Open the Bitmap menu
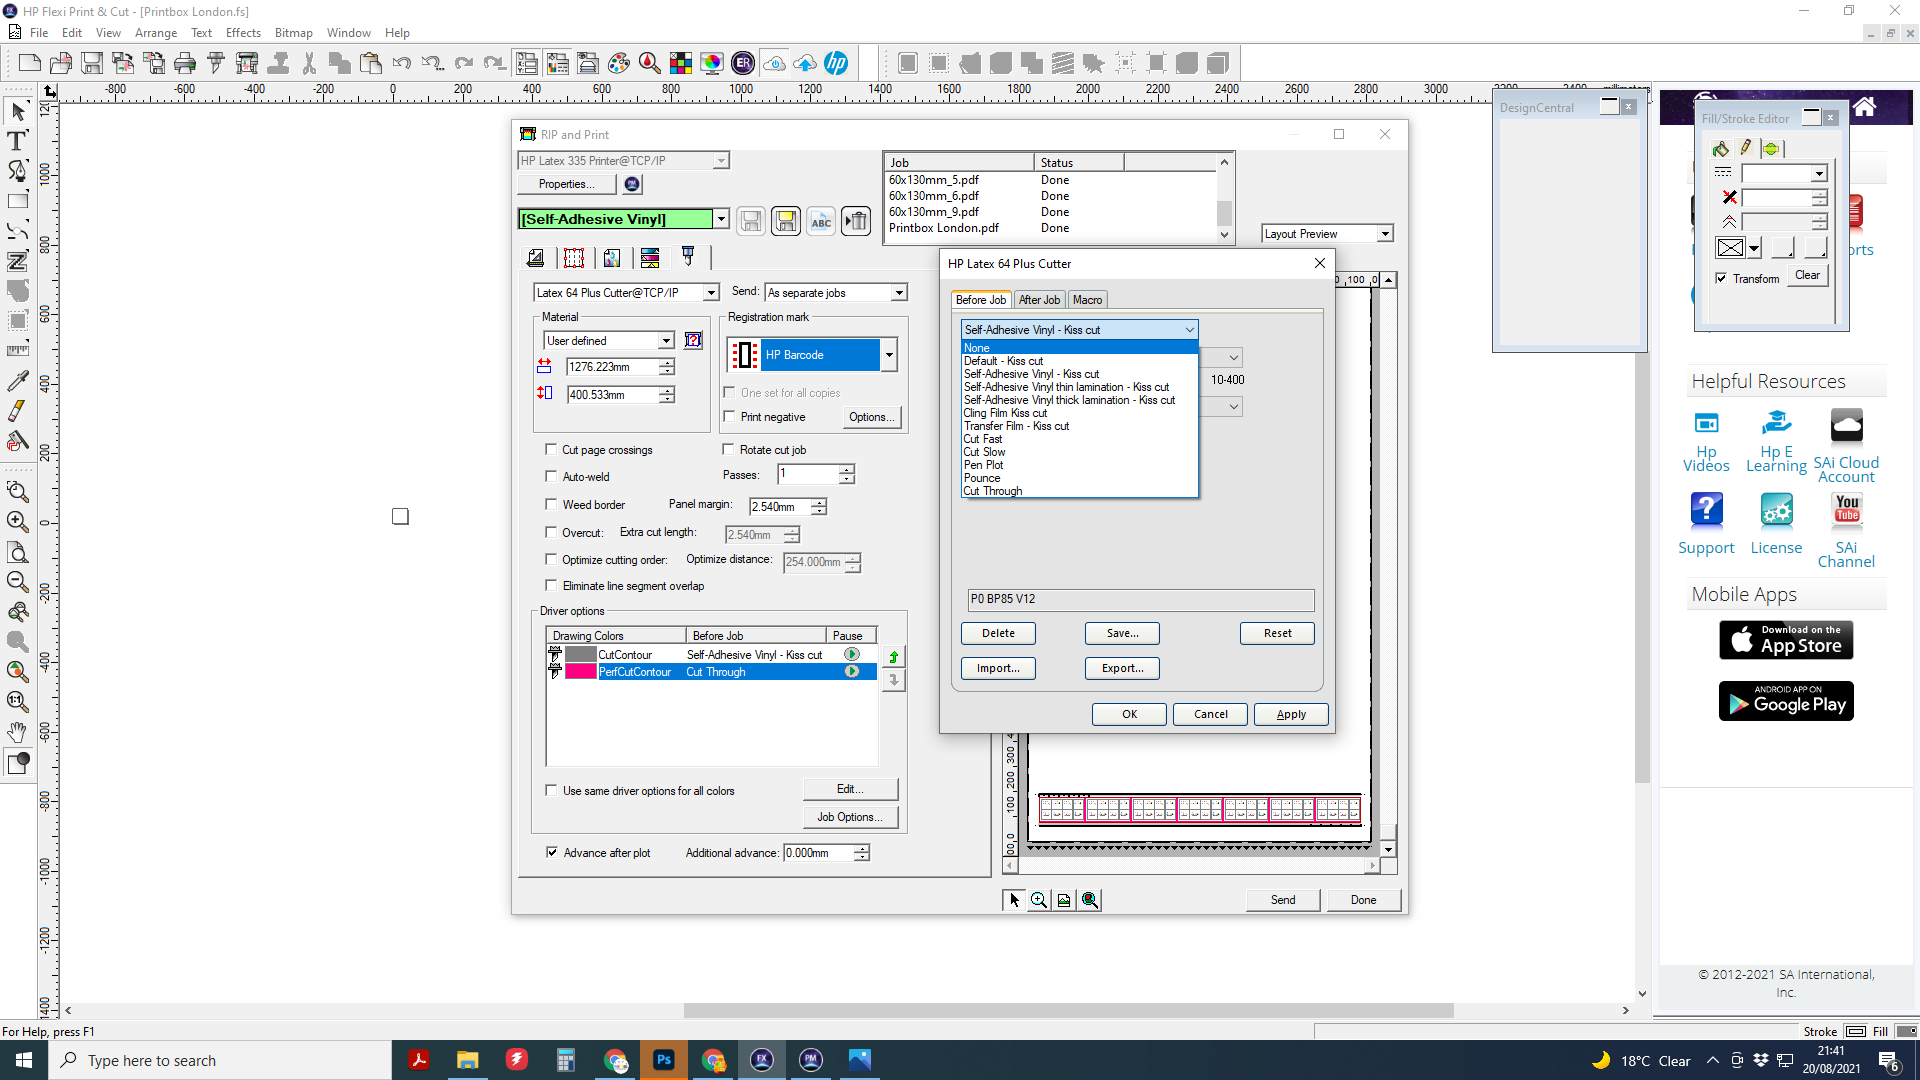The width and height of the screenshot is (1920, 1080). tap(294, 33)
